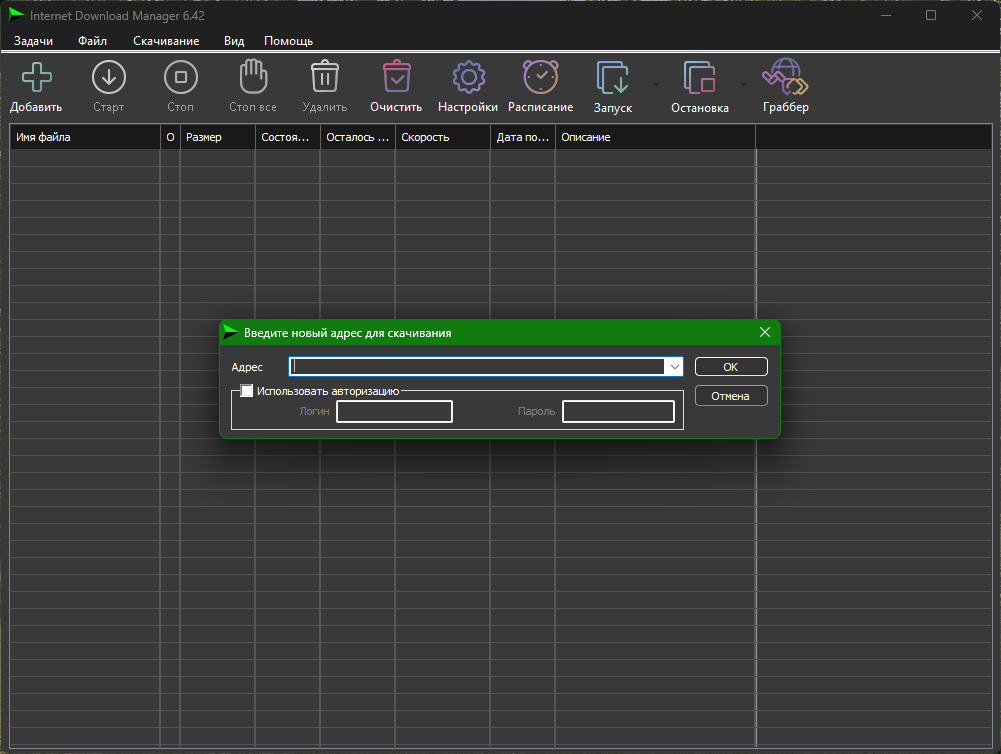This screenshot has width=1001, height=754.
Task: Open the Скачивание menu
Action: point(166,41)
